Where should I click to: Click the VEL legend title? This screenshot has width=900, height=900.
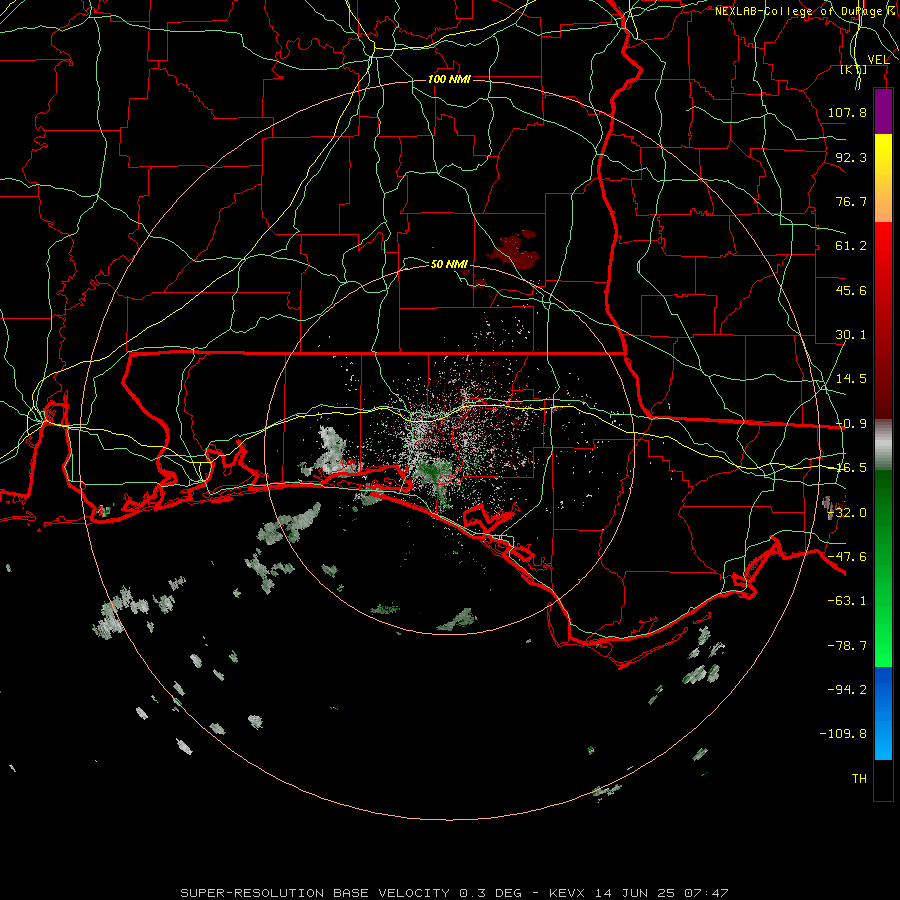pyautogui.click(x=878, y=60)
